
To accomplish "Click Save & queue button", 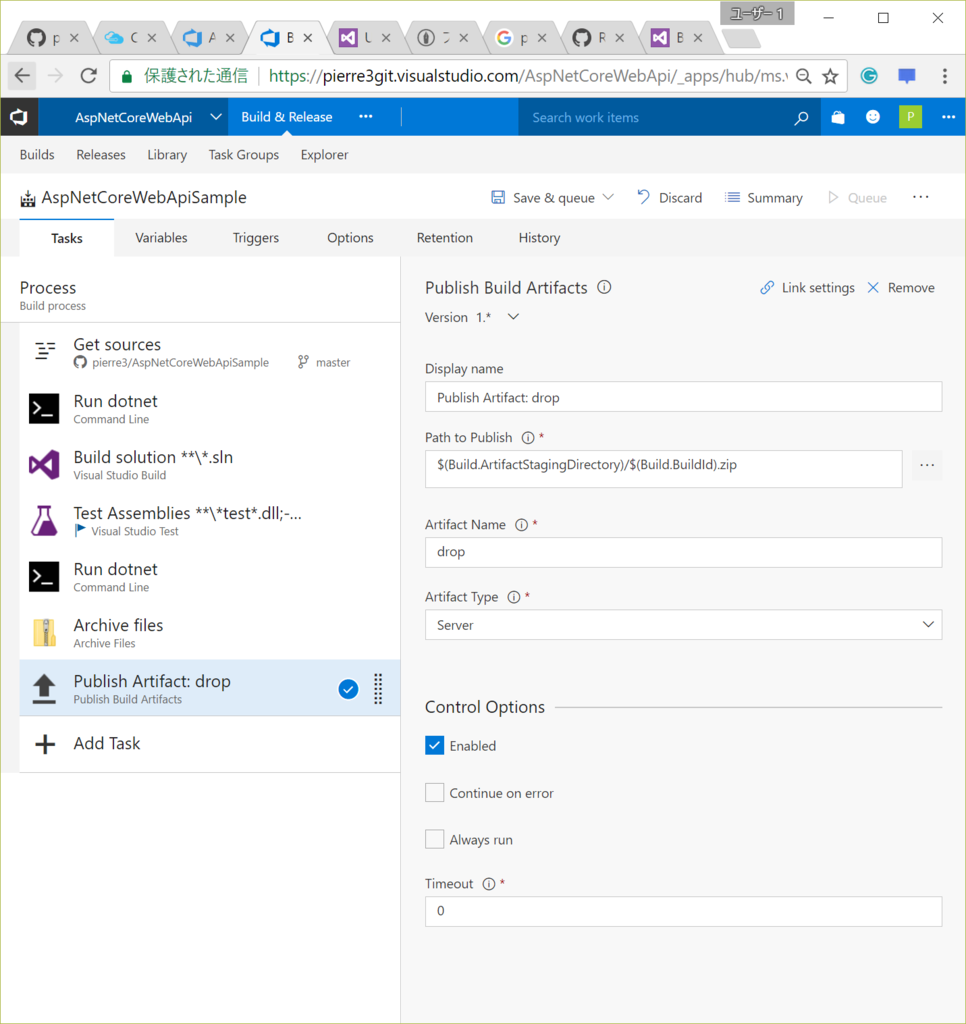I will [x=544, y=197].
